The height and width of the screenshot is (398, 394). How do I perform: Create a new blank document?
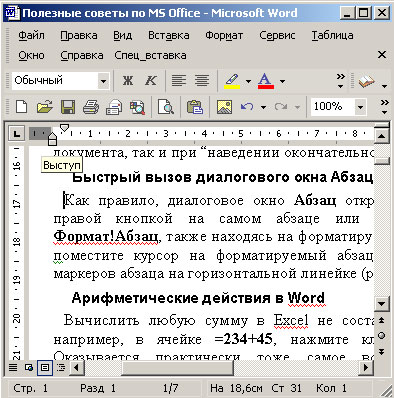click(22, 107)
